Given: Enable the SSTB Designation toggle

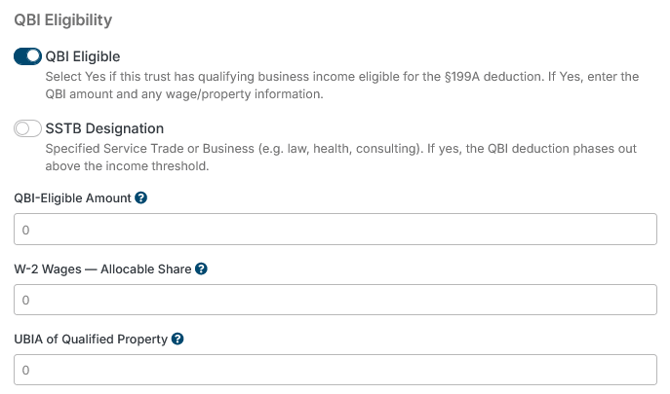Looking at the screenshot, I should [x=28, y=128].
